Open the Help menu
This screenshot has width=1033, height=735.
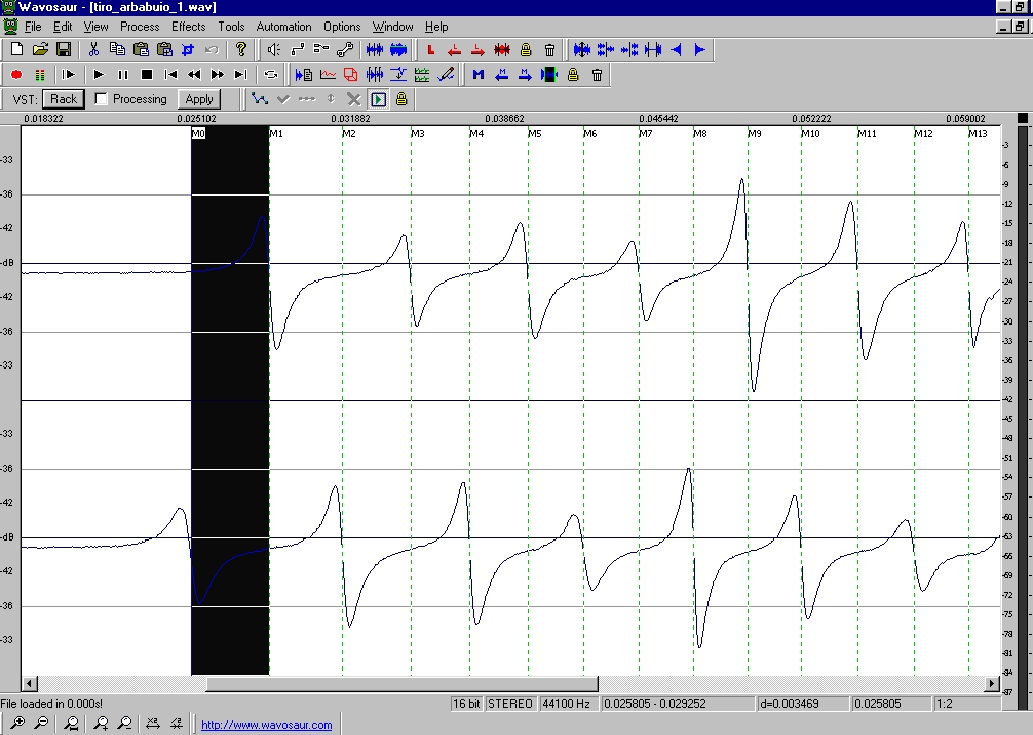[x=436, y=27]
